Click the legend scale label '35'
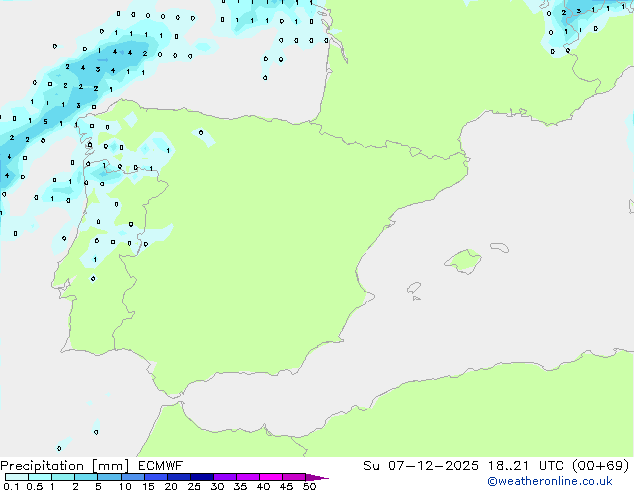The image size is (634, 490). [x=240, y=486]
